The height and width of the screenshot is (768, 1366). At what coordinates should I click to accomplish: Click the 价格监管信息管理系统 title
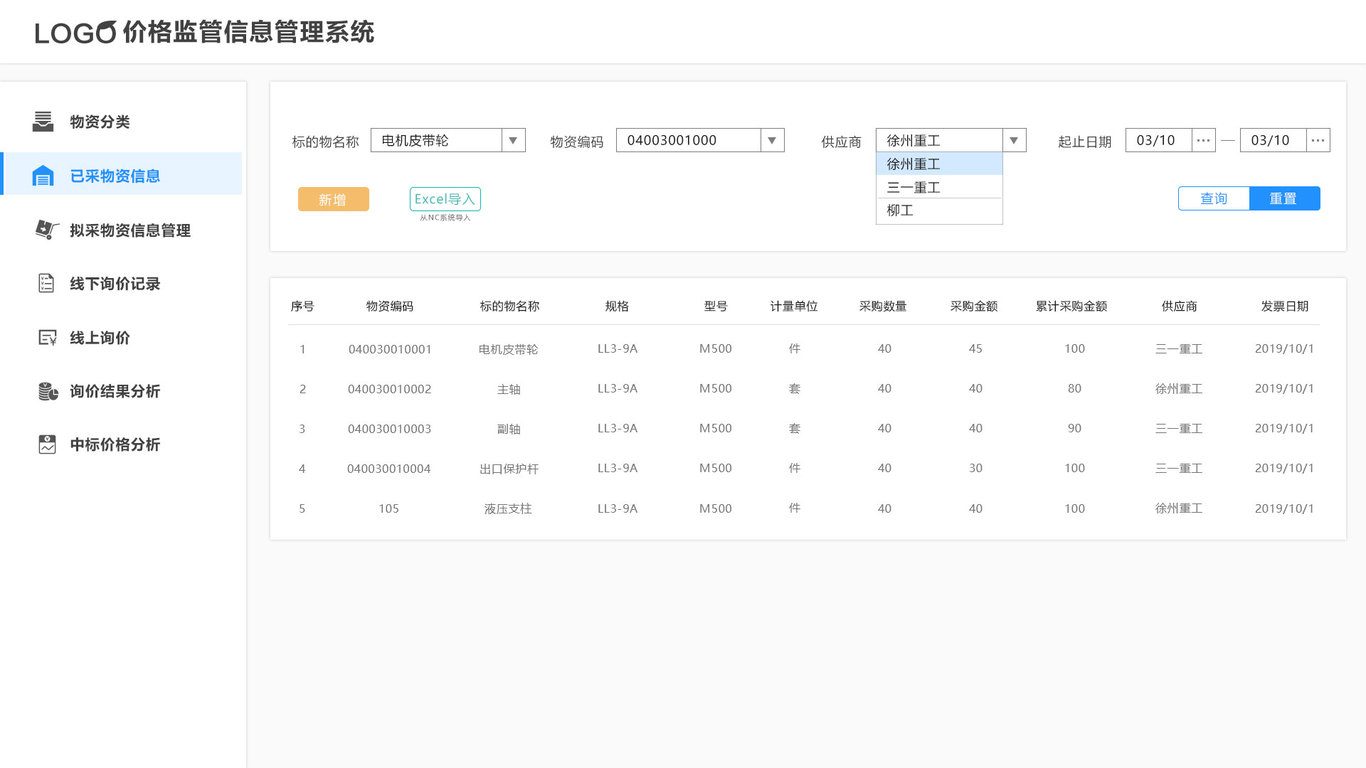[x=249, y=32]
